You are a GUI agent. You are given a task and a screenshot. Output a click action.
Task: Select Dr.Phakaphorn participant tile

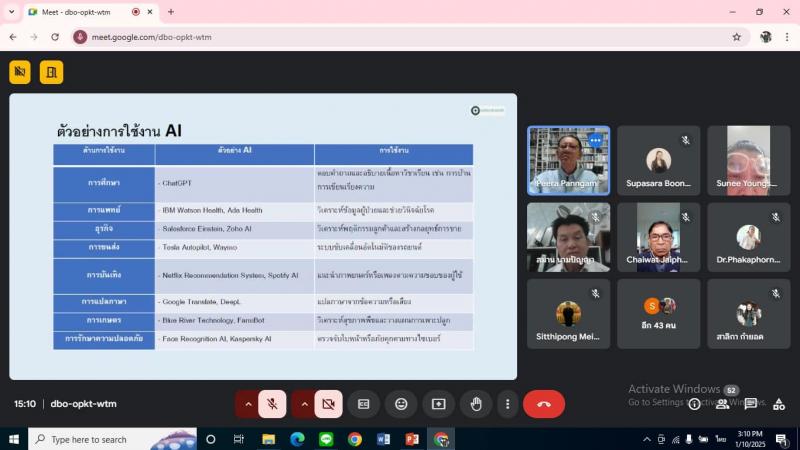coord(748,237)
